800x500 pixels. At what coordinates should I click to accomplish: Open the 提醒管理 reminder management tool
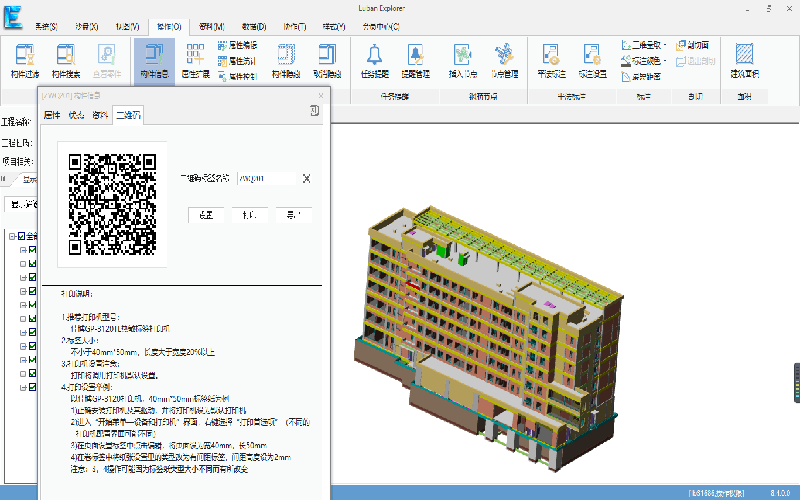coord(415,61)
